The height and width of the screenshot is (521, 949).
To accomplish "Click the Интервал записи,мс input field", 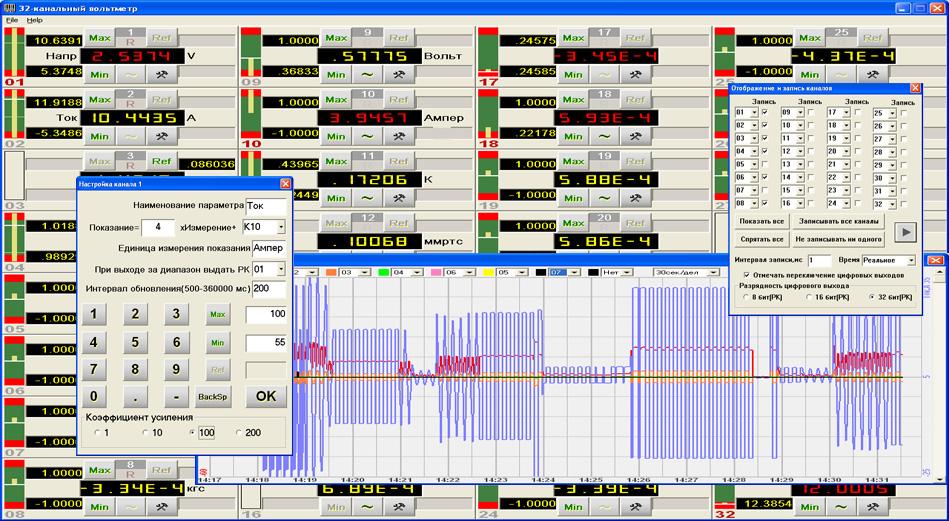I will 819,260.
